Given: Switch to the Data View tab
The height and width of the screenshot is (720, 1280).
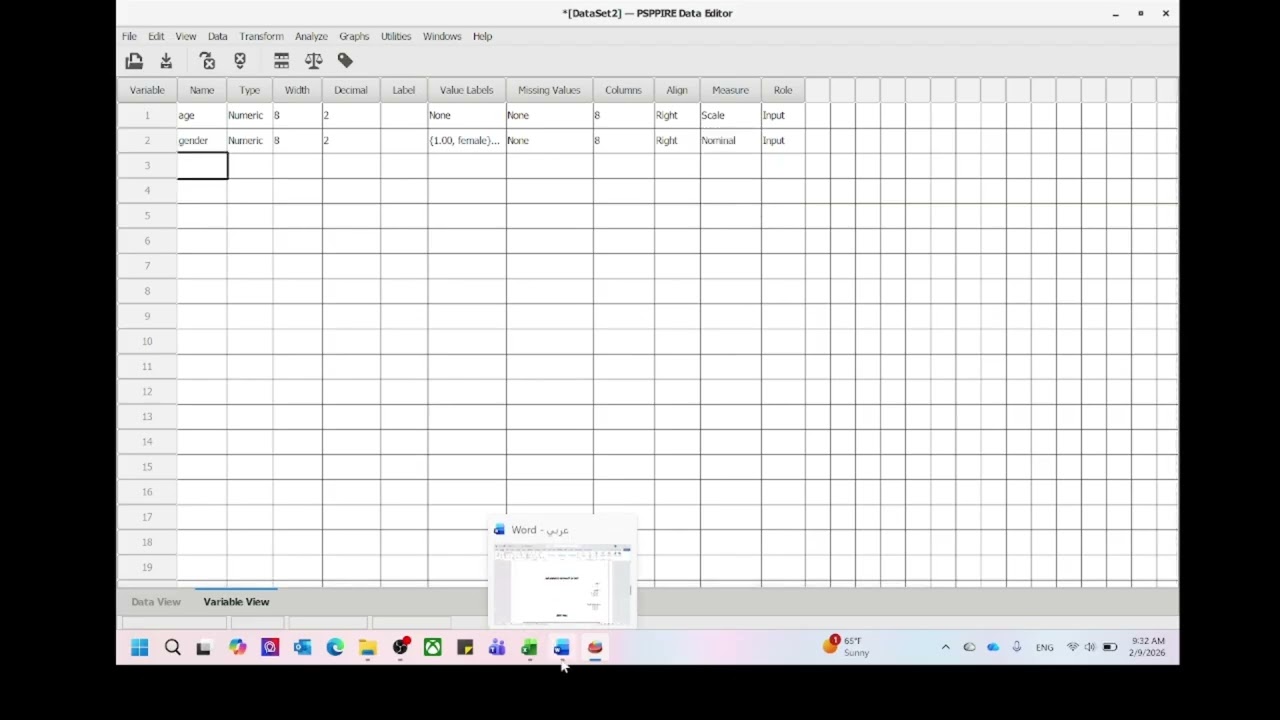Looking at the screenshot, I should (156, 602).
